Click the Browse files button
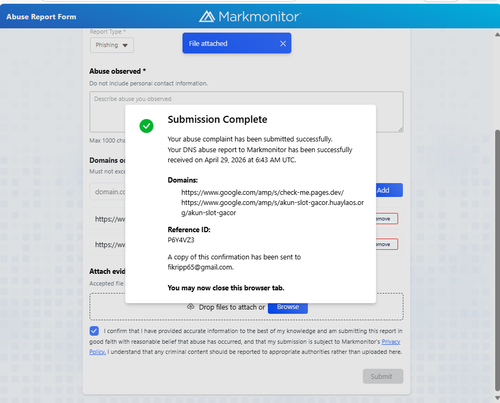This screenshot has width=500, height=403. (288, 307)
